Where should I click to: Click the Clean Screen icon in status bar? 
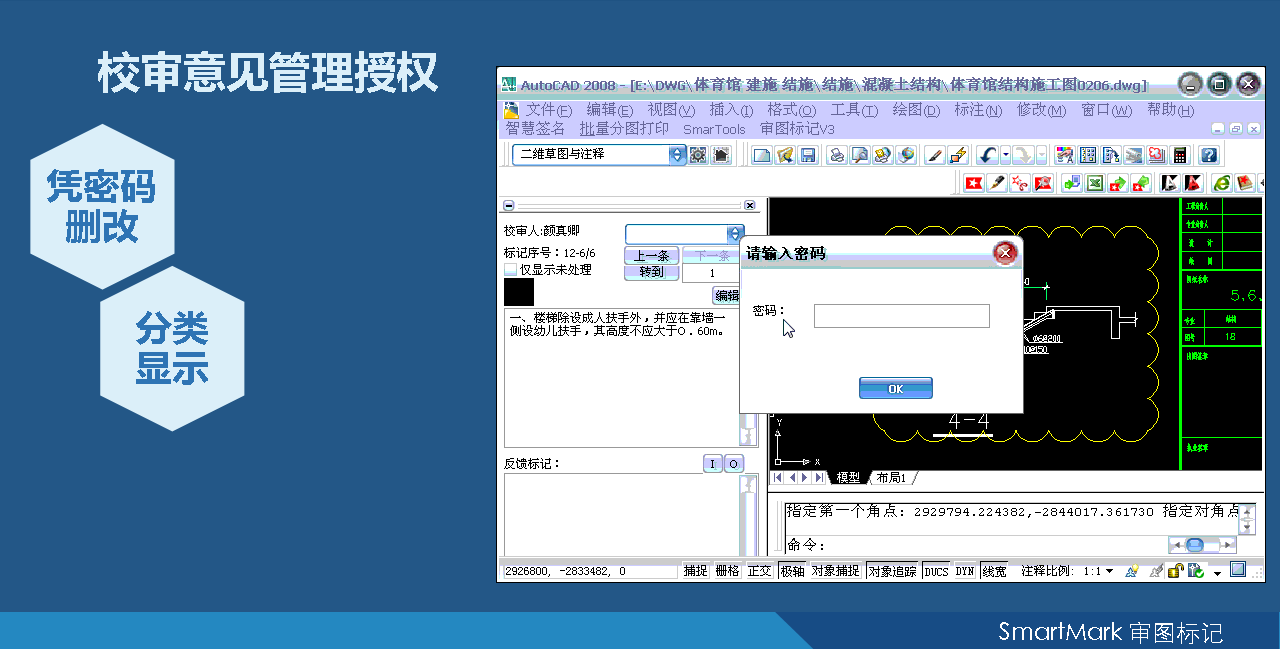pyautogui.click(x=1237, y=570)
